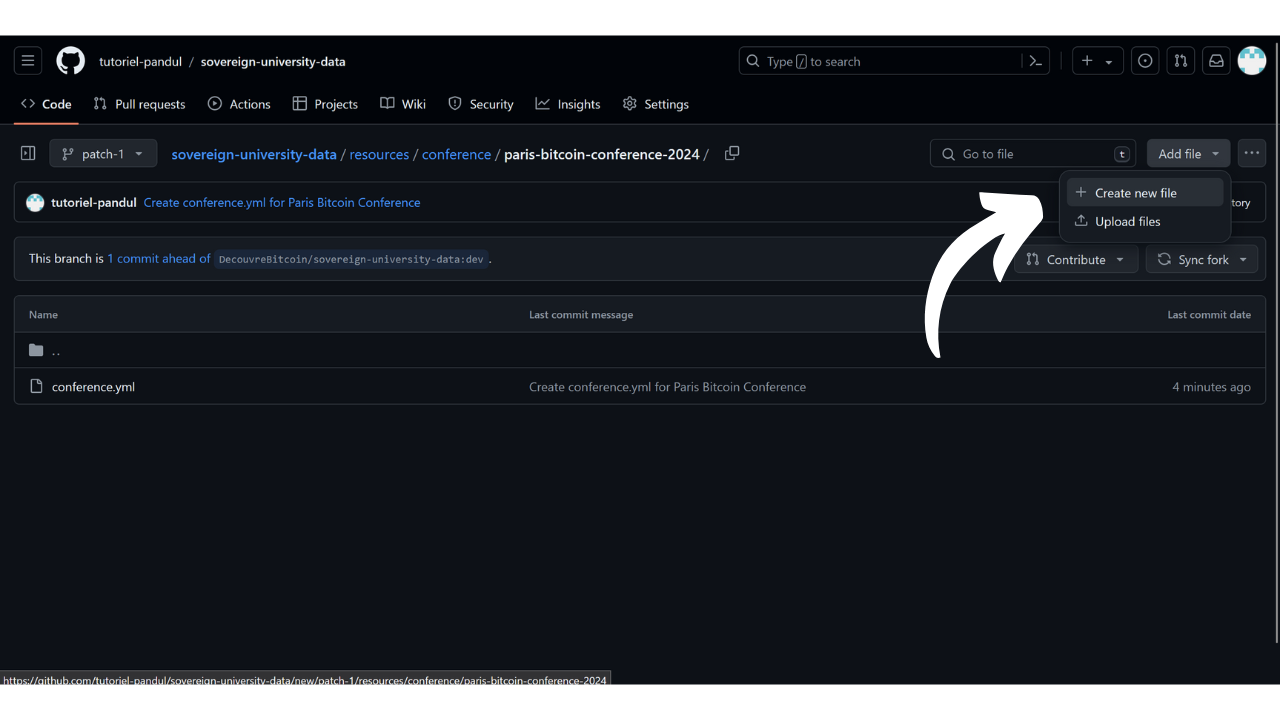Click tutoriel-pandul commit author avatar
Viewport: 1280px width, 720px height.
35,202
